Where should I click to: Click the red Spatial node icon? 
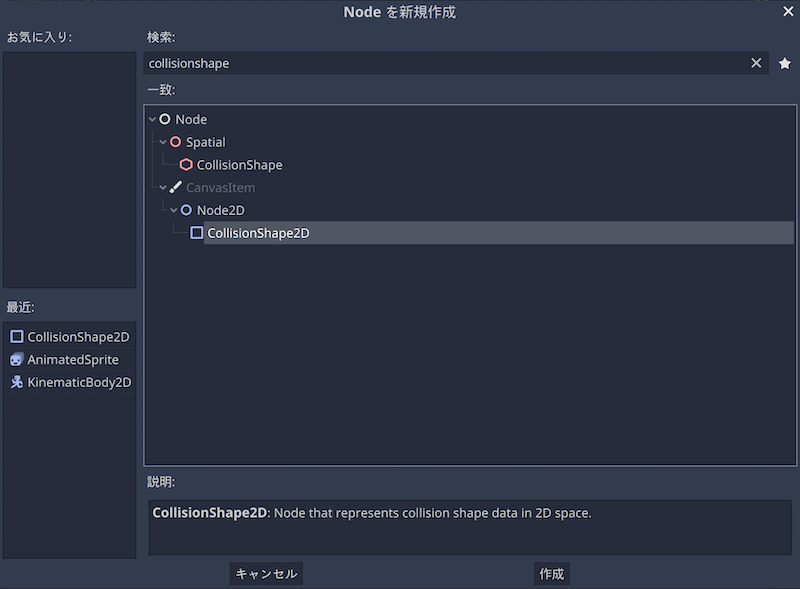(178, 141)
